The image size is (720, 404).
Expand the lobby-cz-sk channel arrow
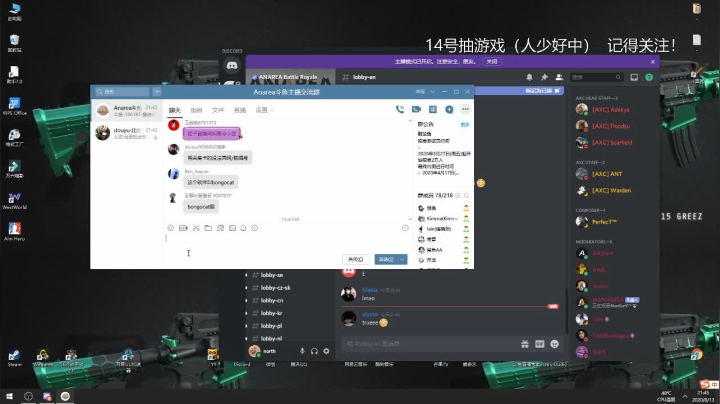pyautogui.click(x=247, y=288)
